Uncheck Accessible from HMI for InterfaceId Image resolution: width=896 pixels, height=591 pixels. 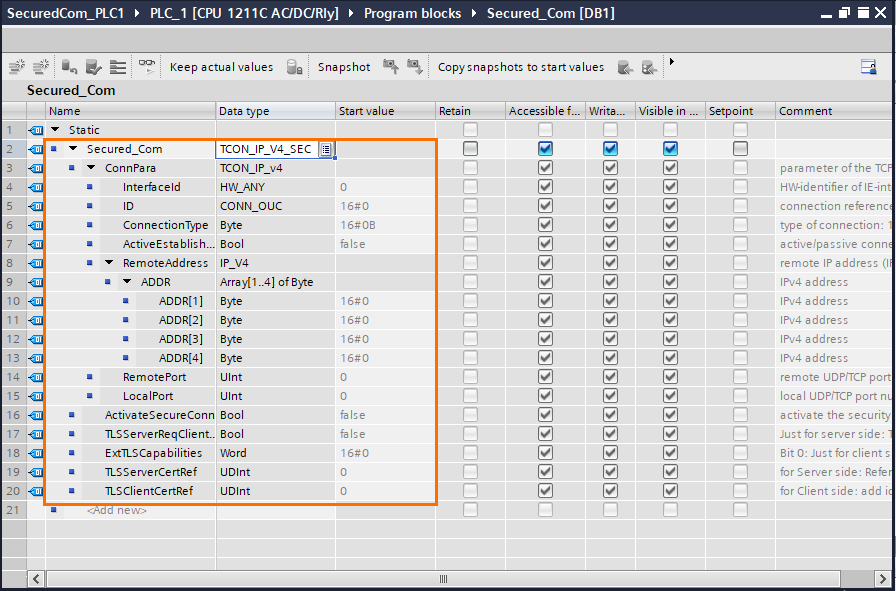[x=545, y=186]
